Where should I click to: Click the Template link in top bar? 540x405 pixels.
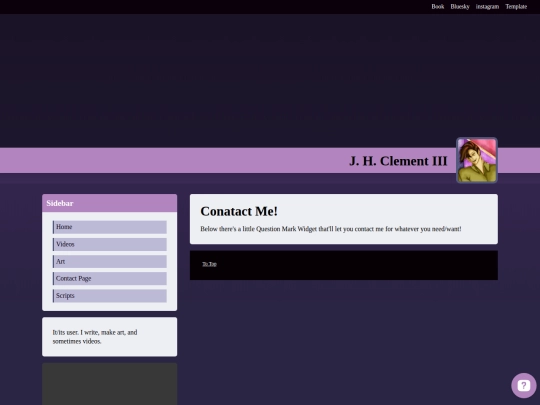pos(516,7)
